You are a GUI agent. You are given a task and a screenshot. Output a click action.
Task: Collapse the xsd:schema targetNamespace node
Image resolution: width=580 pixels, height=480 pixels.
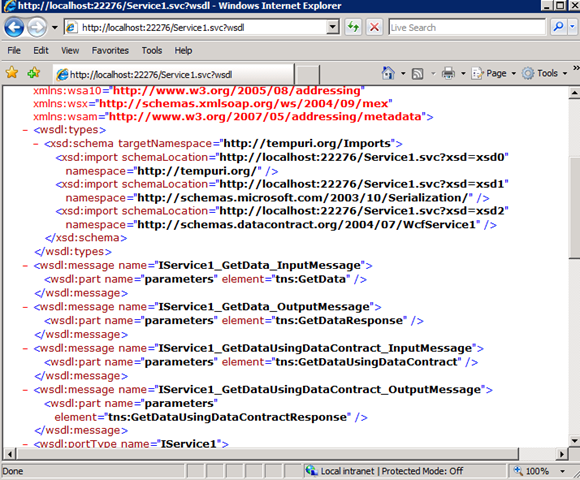[x=36, y=144]
